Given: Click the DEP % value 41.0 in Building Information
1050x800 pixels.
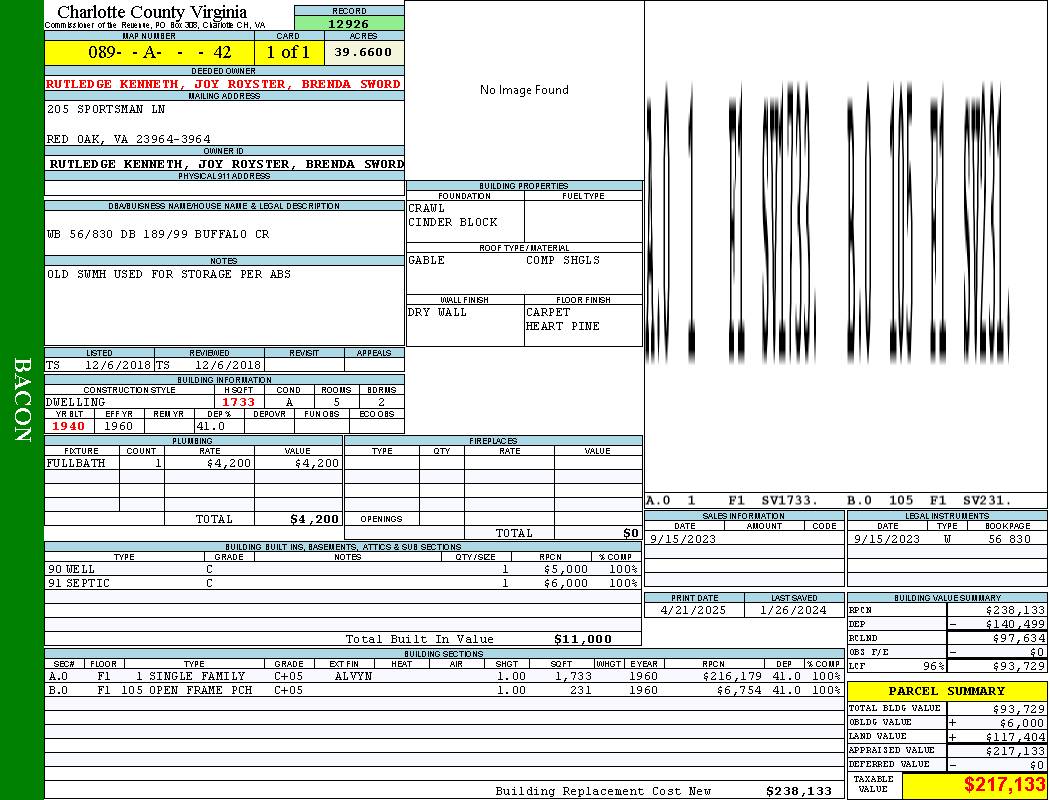Looking at the screenshot, I should pos(210,426).
